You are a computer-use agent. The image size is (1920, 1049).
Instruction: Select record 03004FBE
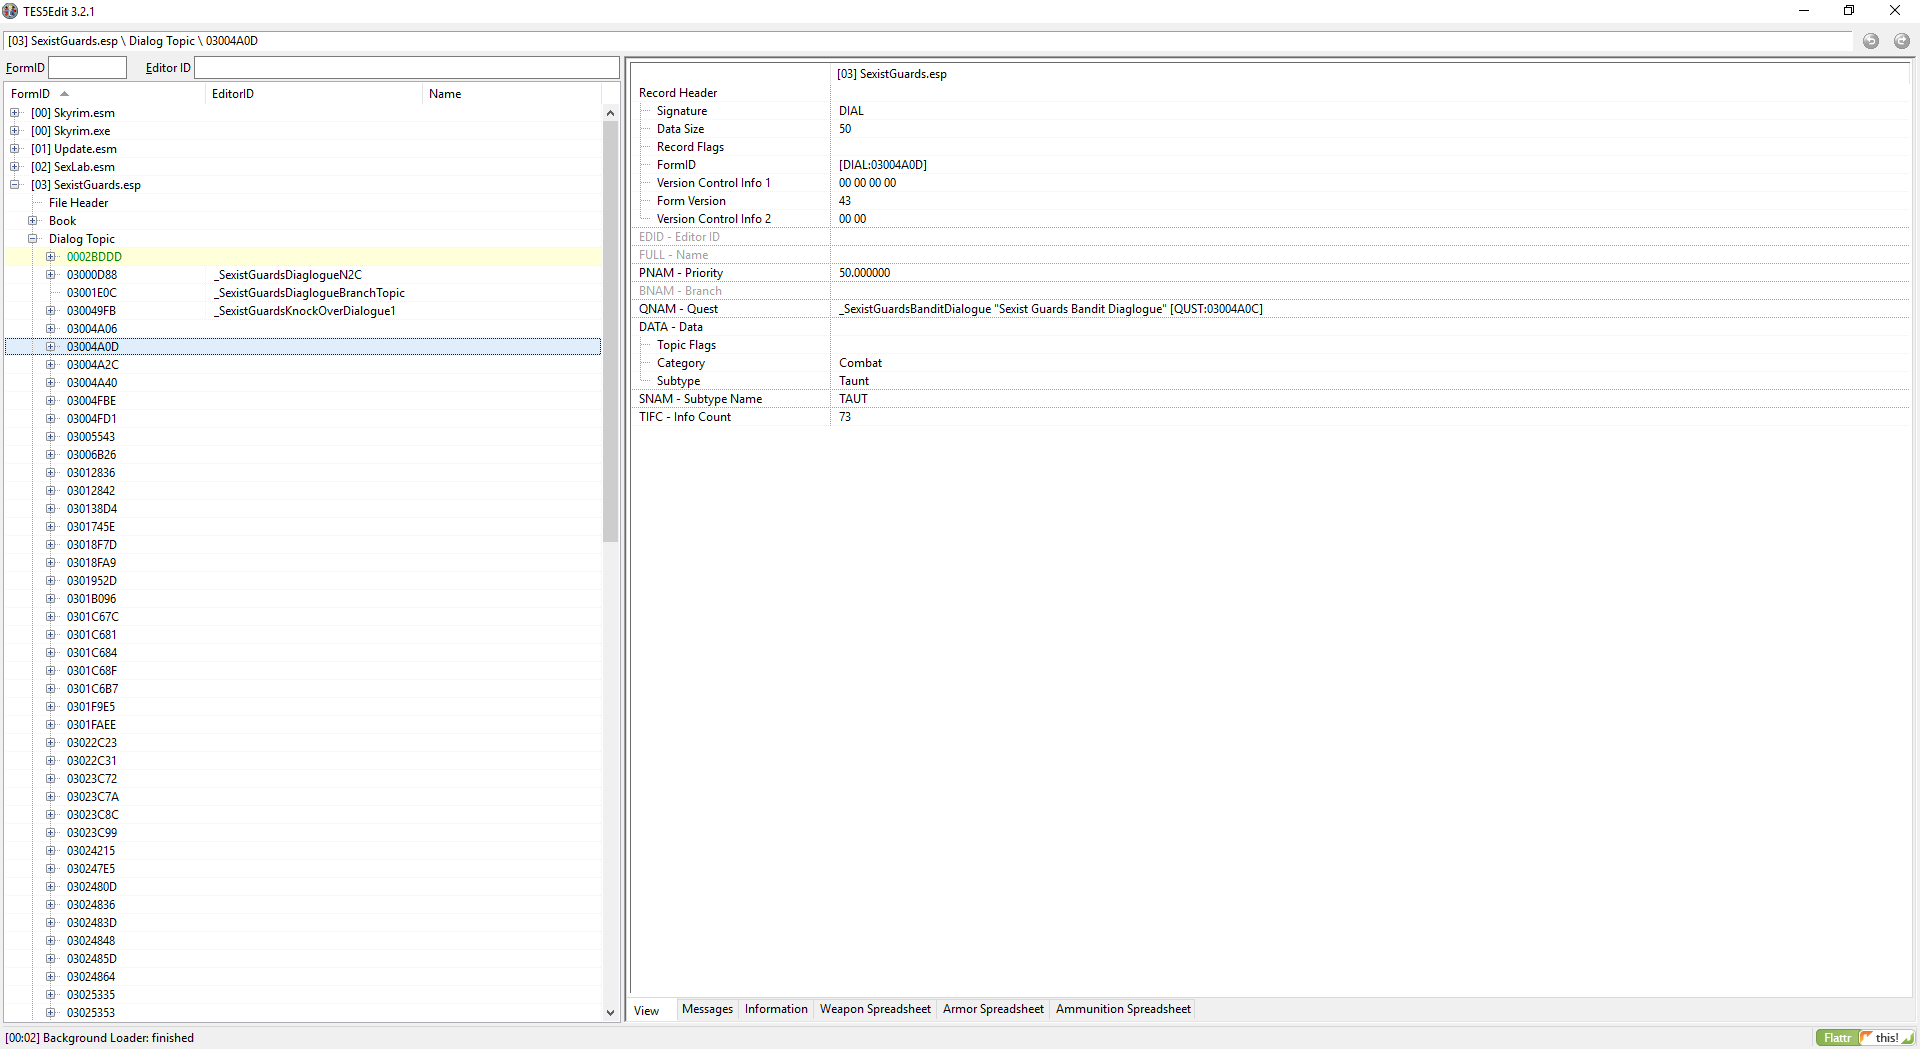pyautogui.click(x=92, y=401)
